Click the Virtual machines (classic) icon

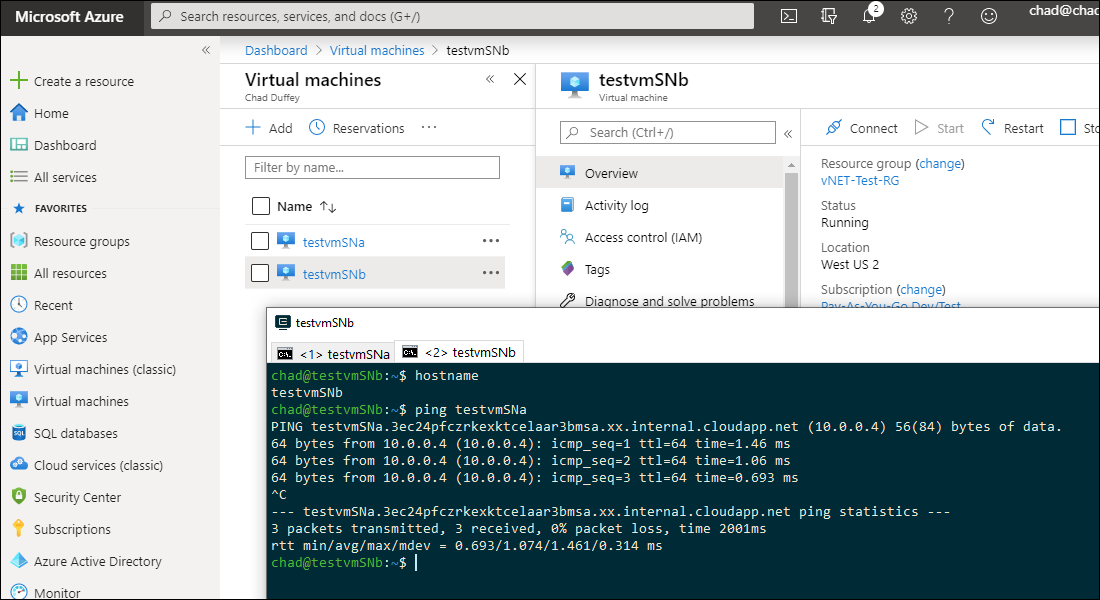19,368
